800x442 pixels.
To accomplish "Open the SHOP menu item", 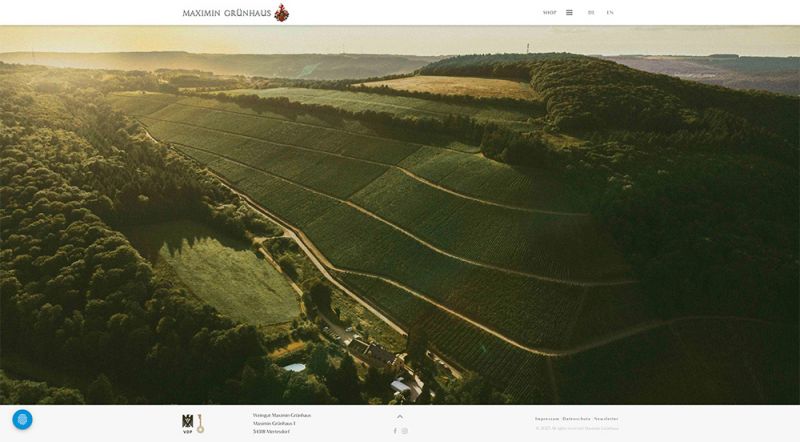I will pyautogui.click(x=549, y=12).
